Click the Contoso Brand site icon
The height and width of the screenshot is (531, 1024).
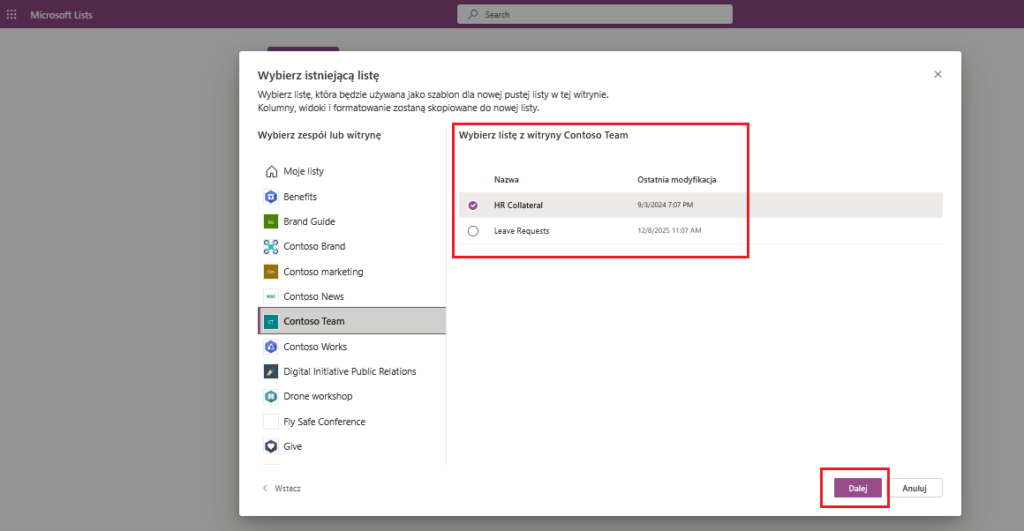[270, 247]
